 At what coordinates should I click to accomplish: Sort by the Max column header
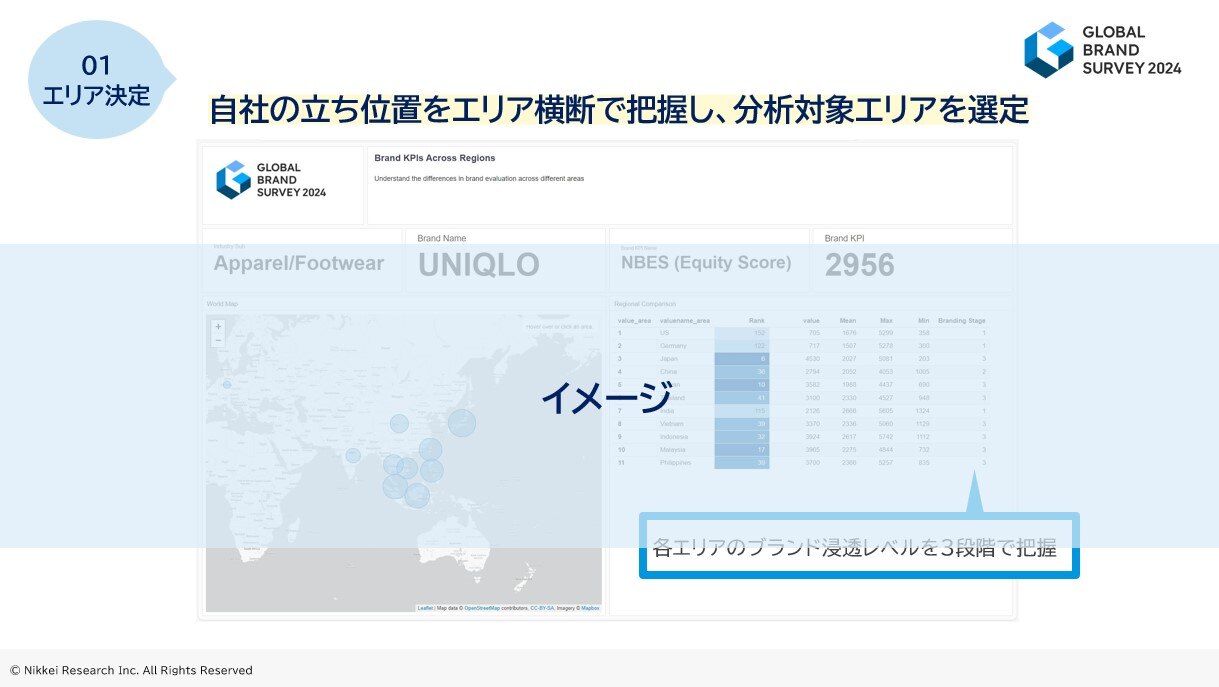coord(886,320)
